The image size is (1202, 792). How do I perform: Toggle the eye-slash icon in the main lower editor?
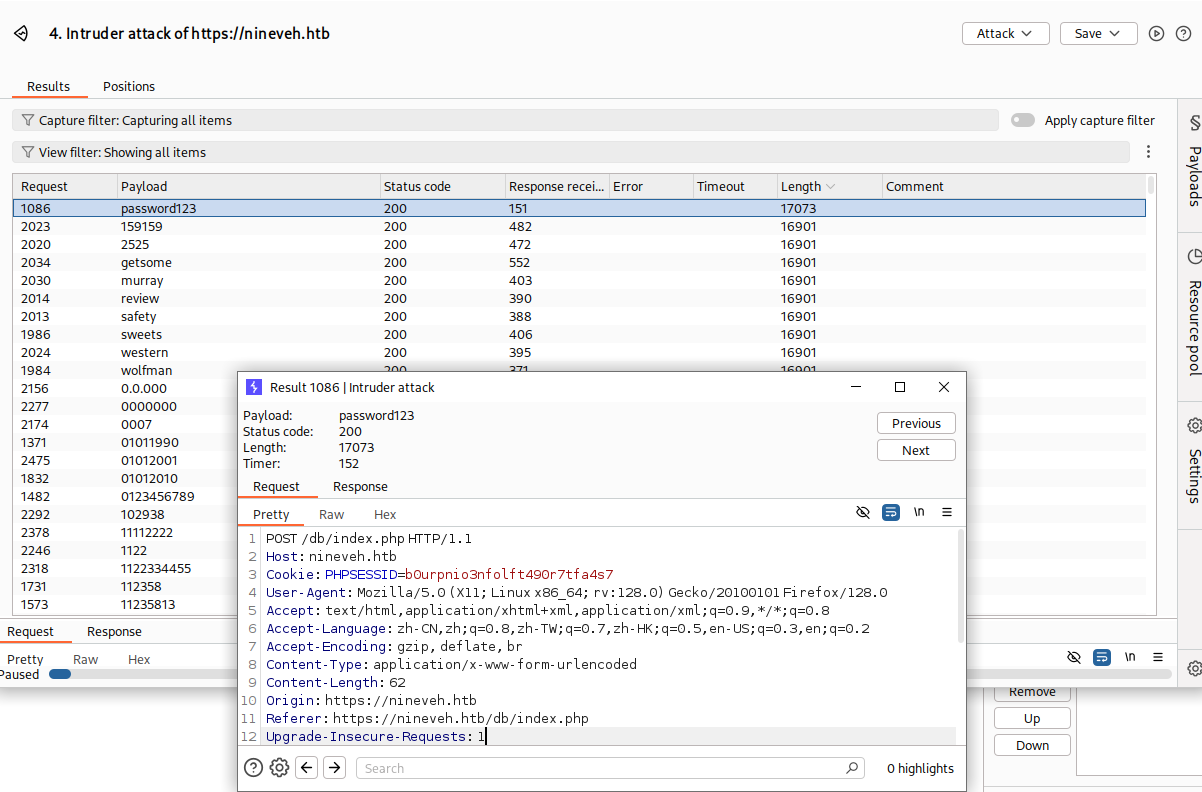point(1074,657)
